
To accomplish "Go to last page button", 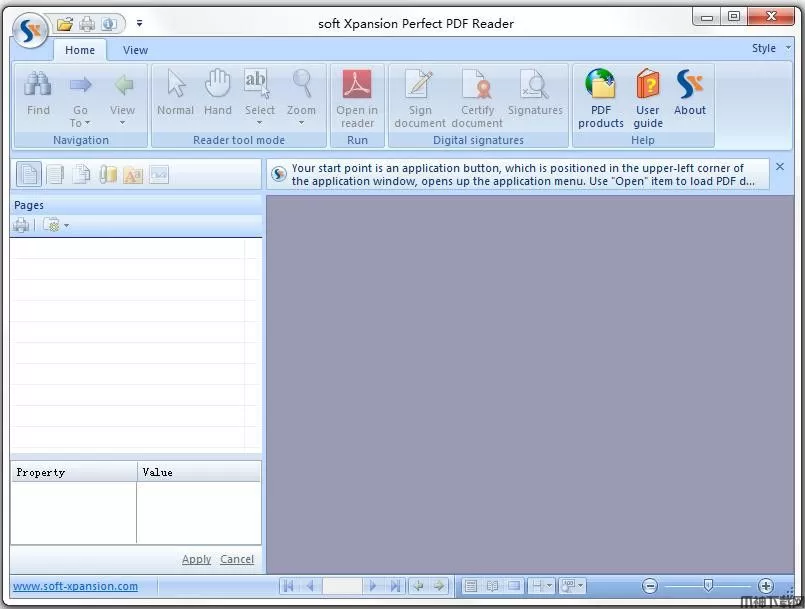I will [x=394, y=586].
